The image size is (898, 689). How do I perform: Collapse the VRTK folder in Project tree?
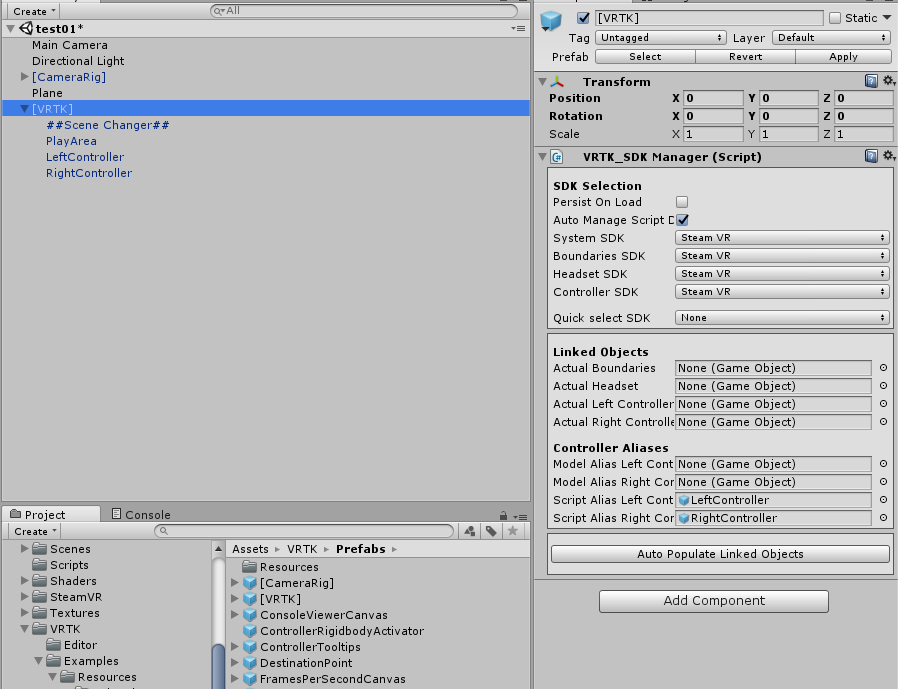24,629
